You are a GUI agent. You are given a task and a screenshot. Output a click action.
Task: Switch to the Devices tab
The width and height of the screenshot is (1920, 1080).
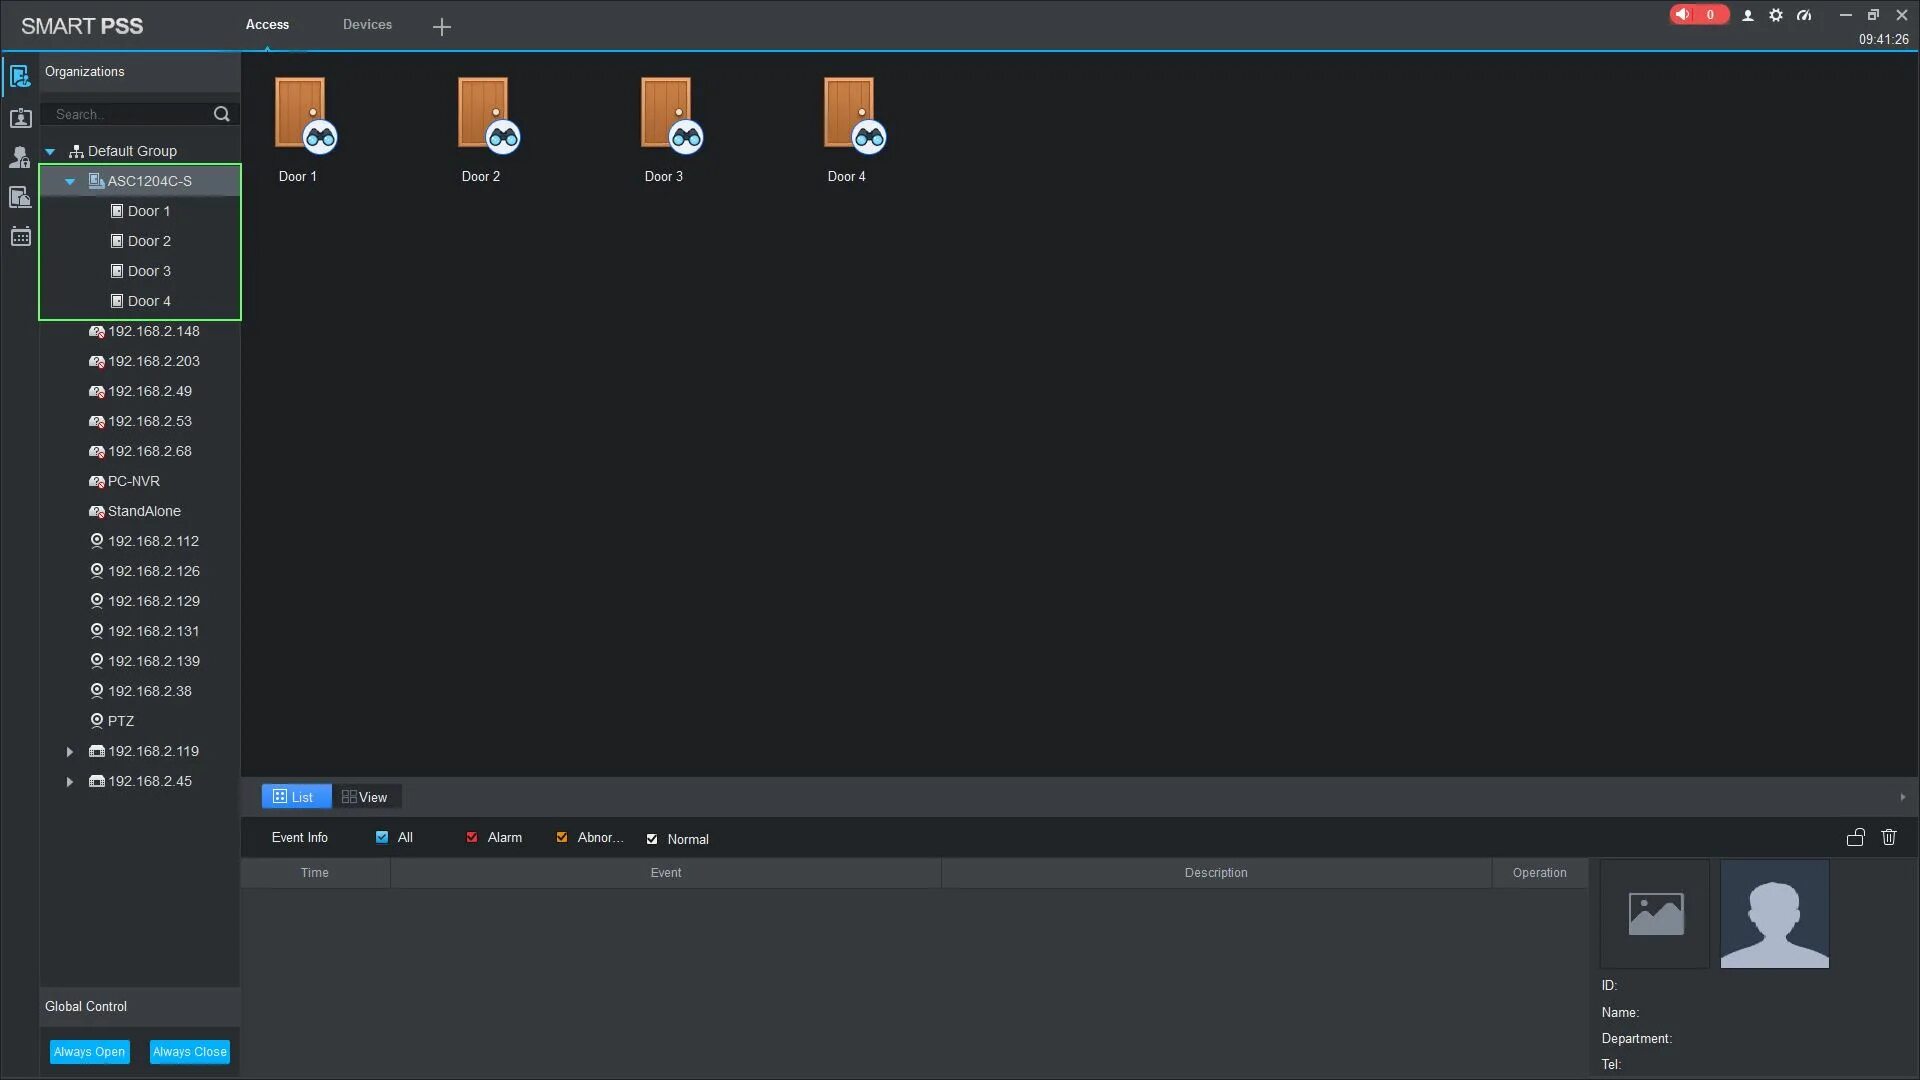tap(367, 24)
